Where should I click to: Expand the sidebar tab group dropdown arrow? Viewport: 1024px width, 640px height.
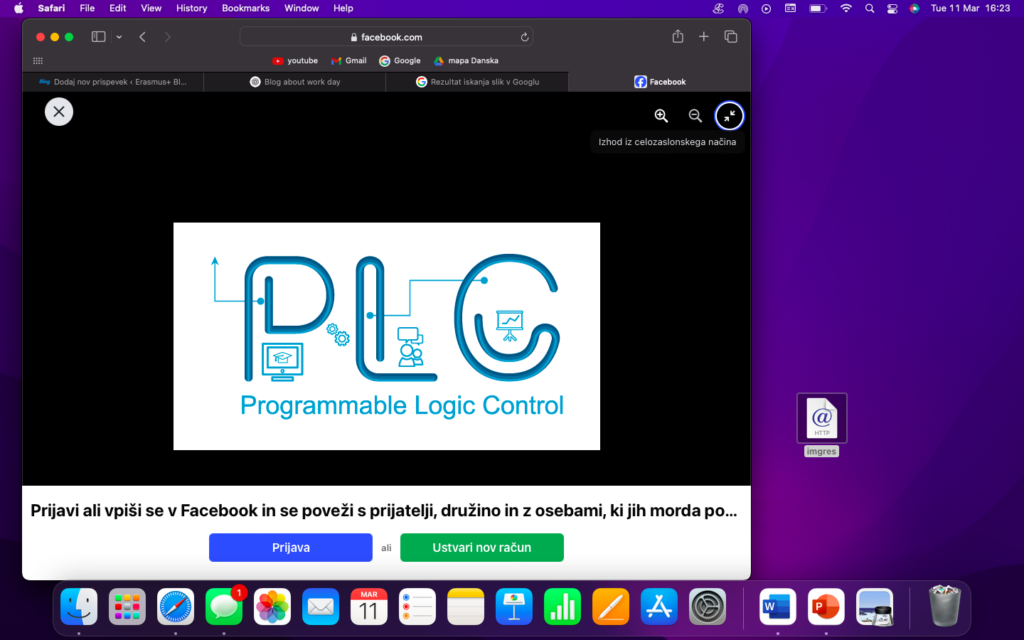(119, 37)
